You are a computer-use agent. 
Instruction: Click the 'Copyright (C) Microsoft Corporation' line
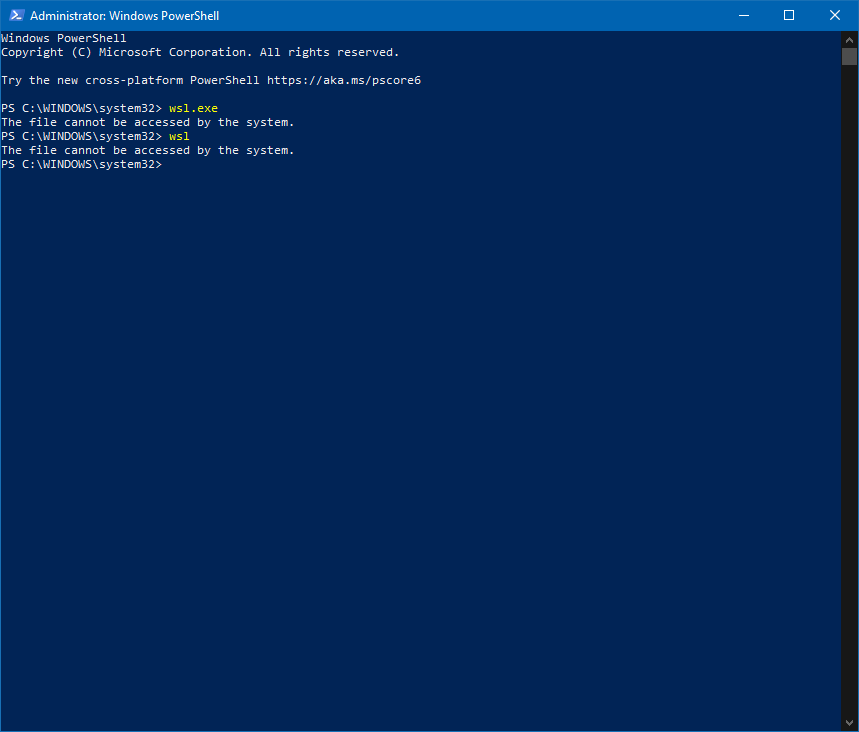coord(200,53)
